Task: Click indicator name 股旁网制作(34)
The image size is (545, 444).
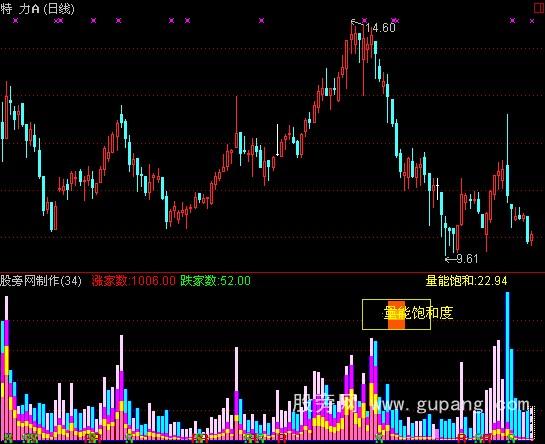Action: point(41,281)
